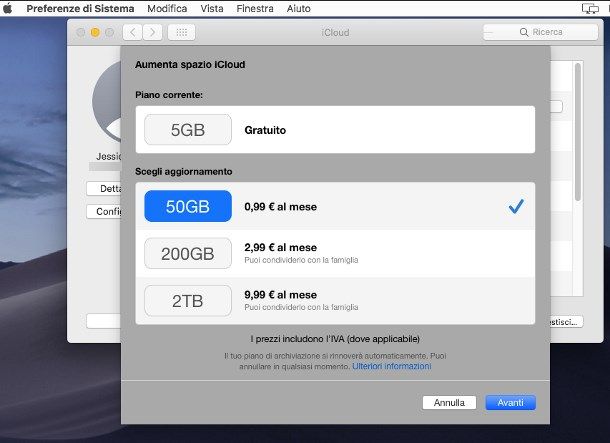The width and height of the screenshot is (610, 443).
Task: Click 'Puoi condividerlo con la famiglia' under 200GB
Action: point(301,260)
